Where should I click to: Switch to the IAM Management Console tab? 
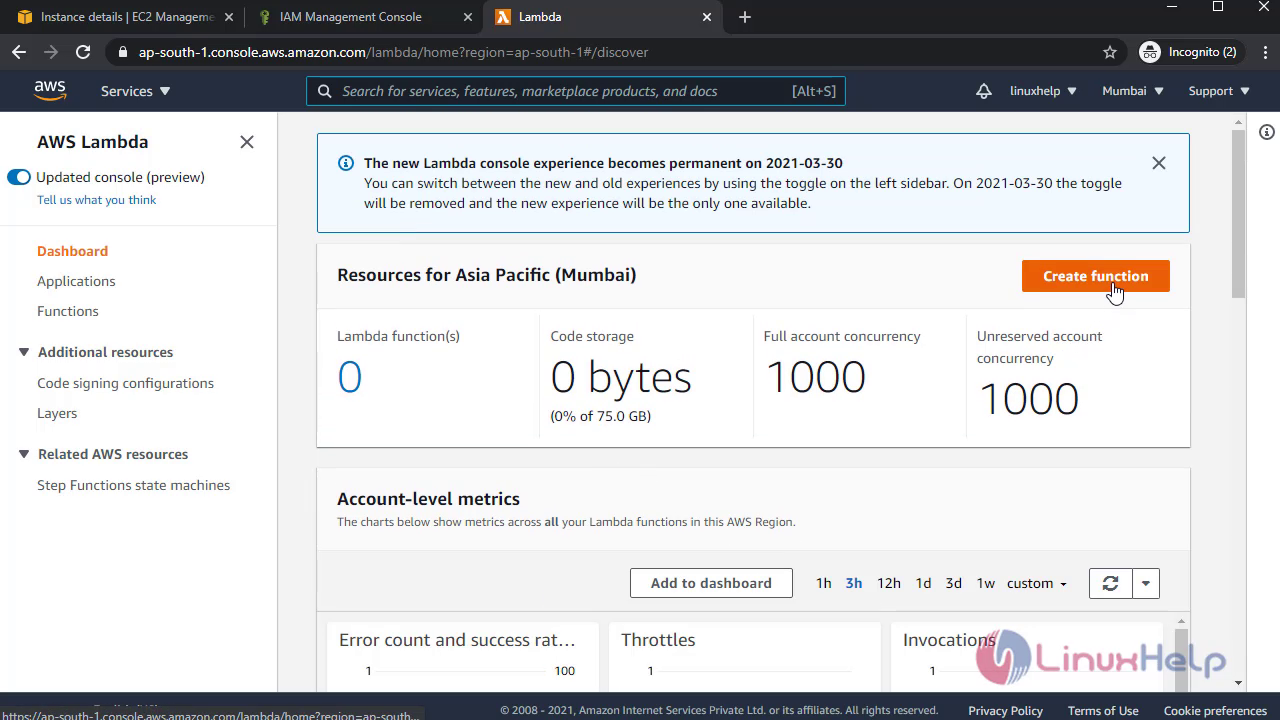pyautogui.click(x=364, y=17)
